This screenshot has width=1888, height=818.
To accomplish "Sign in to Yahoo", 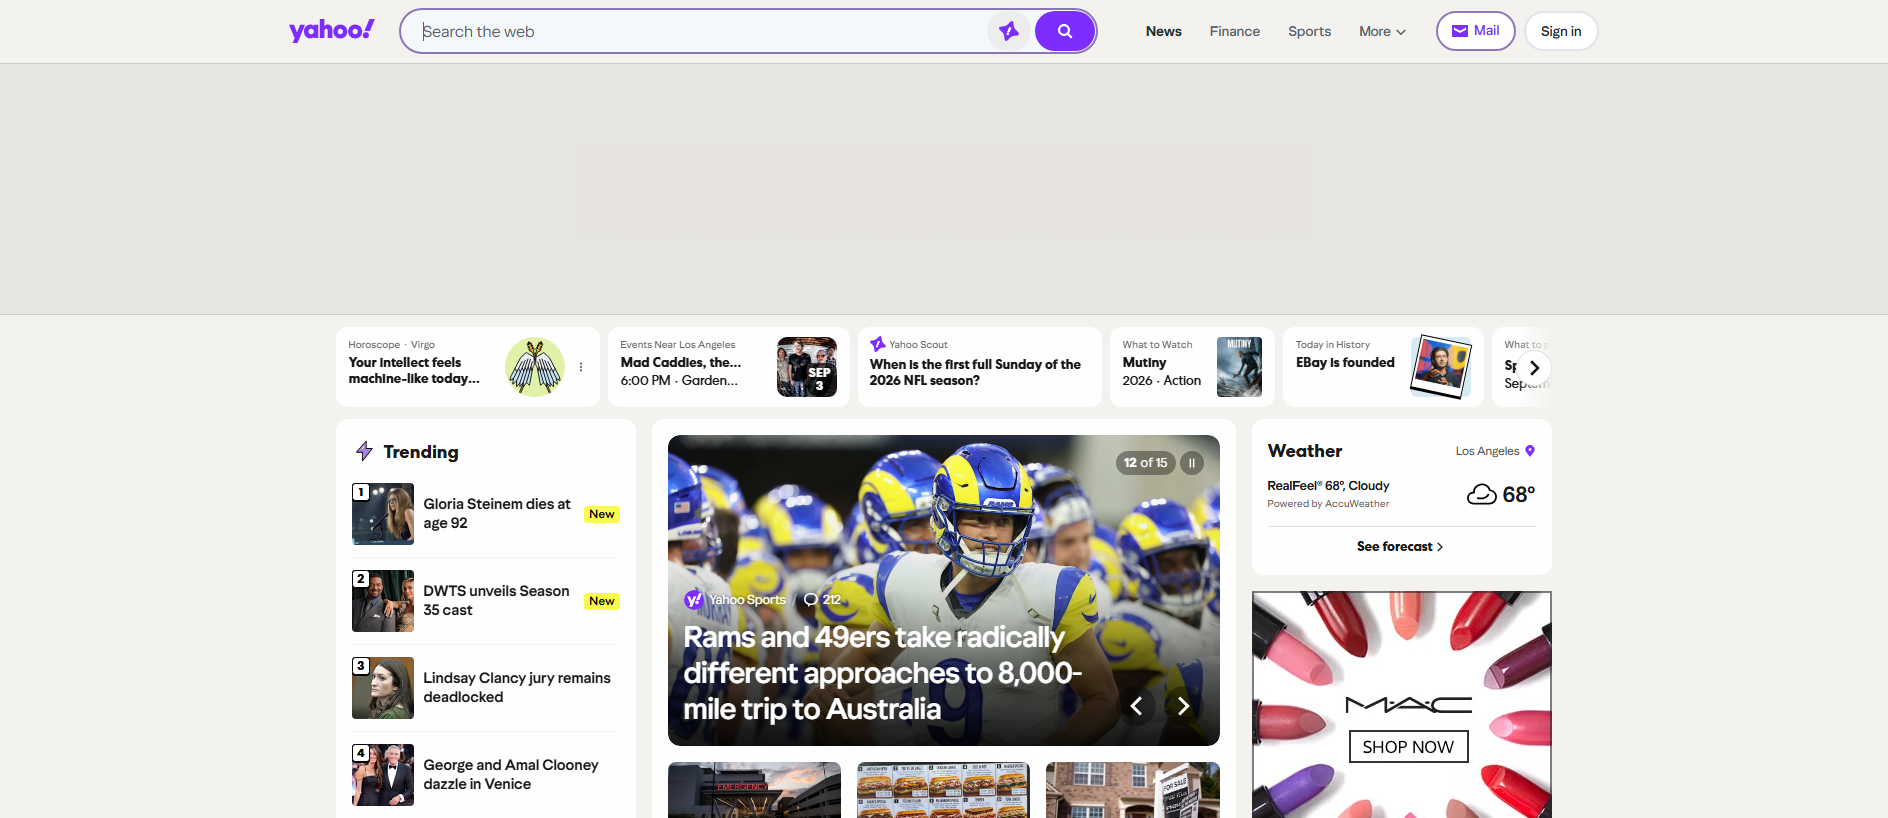I will tap(1561, 31).
